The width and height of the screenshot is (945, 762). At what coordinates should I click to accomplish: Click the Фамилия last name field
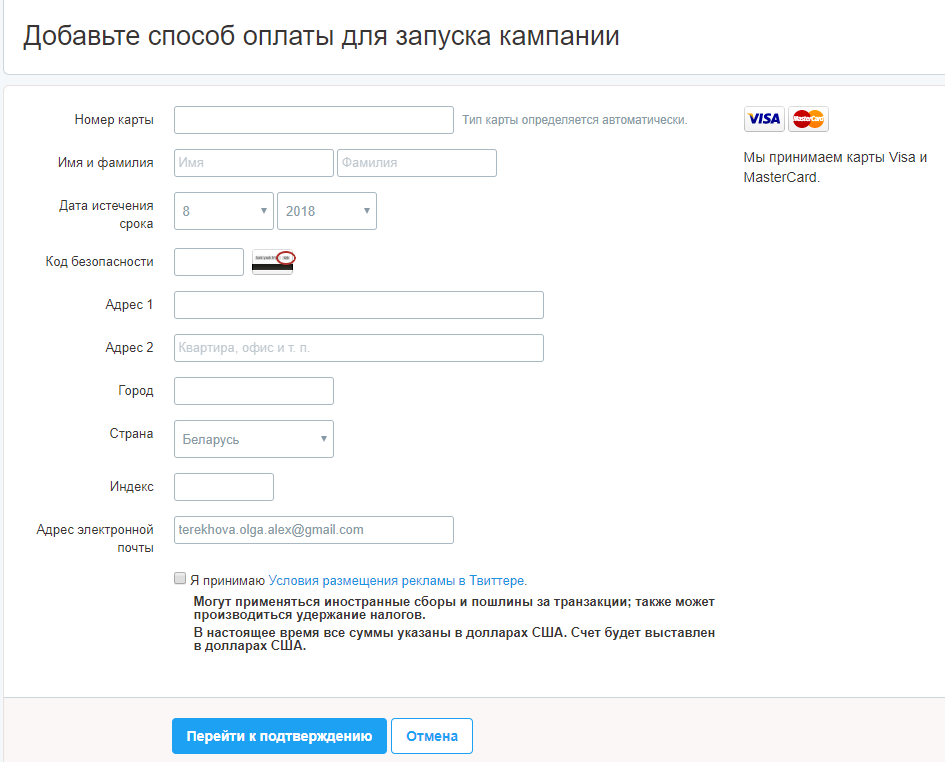pyautogui.click(x=417, y=163)
